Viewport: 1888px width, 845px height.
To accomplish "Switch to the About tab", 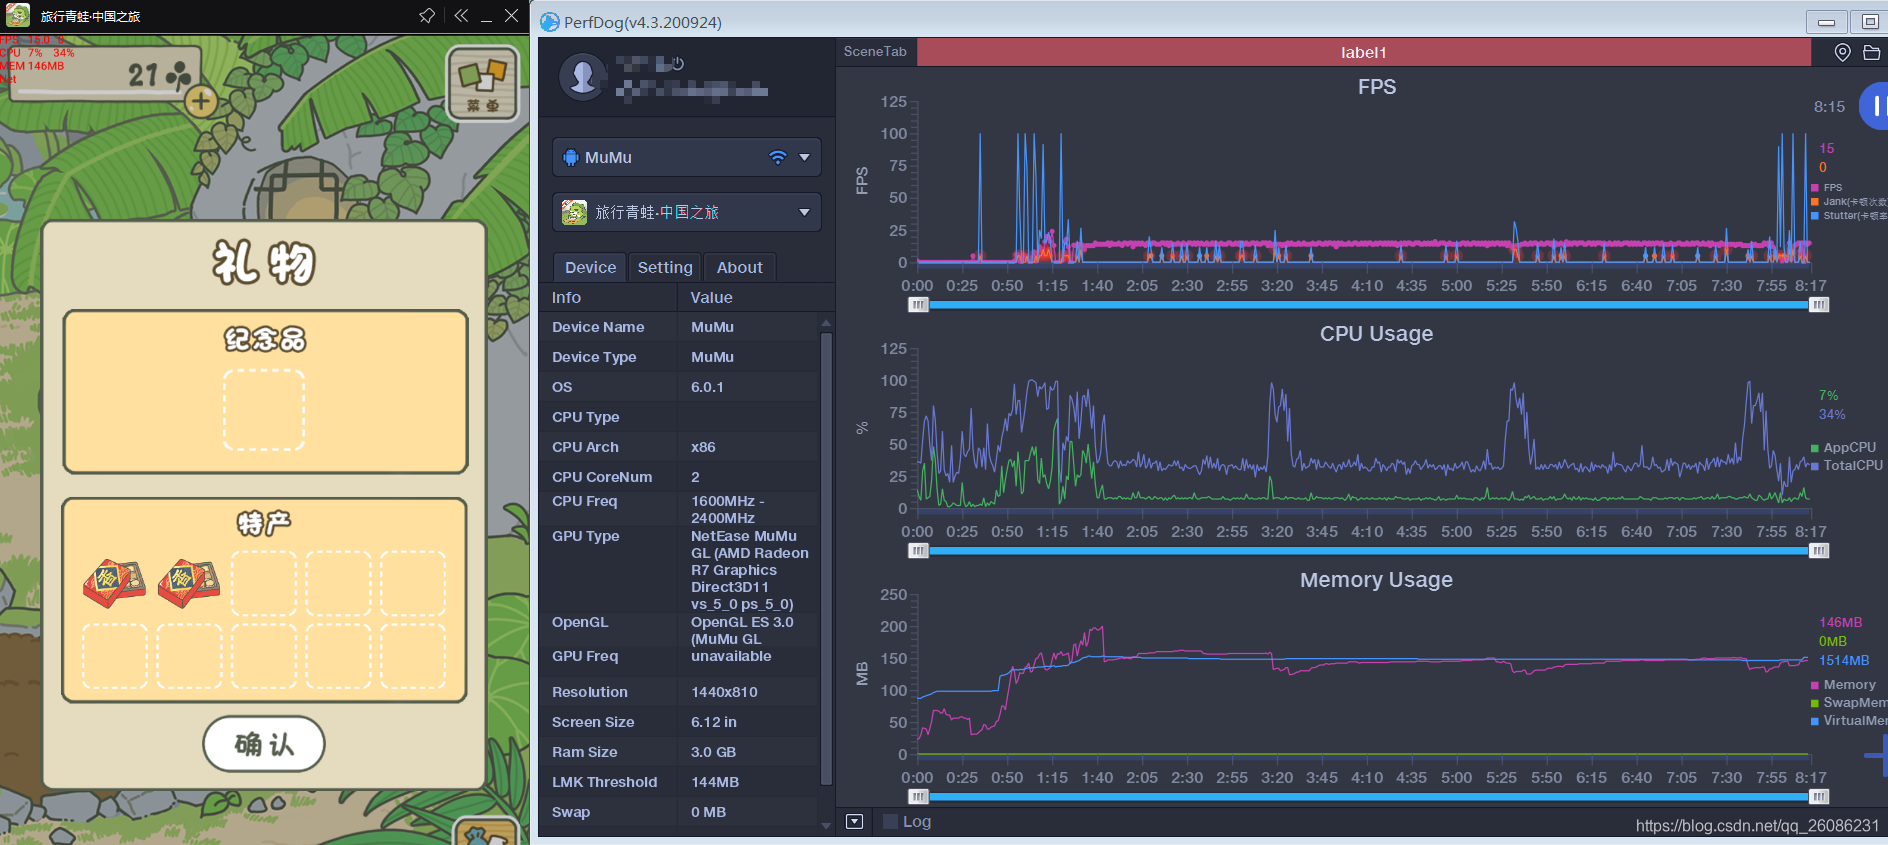I will 740,267.
